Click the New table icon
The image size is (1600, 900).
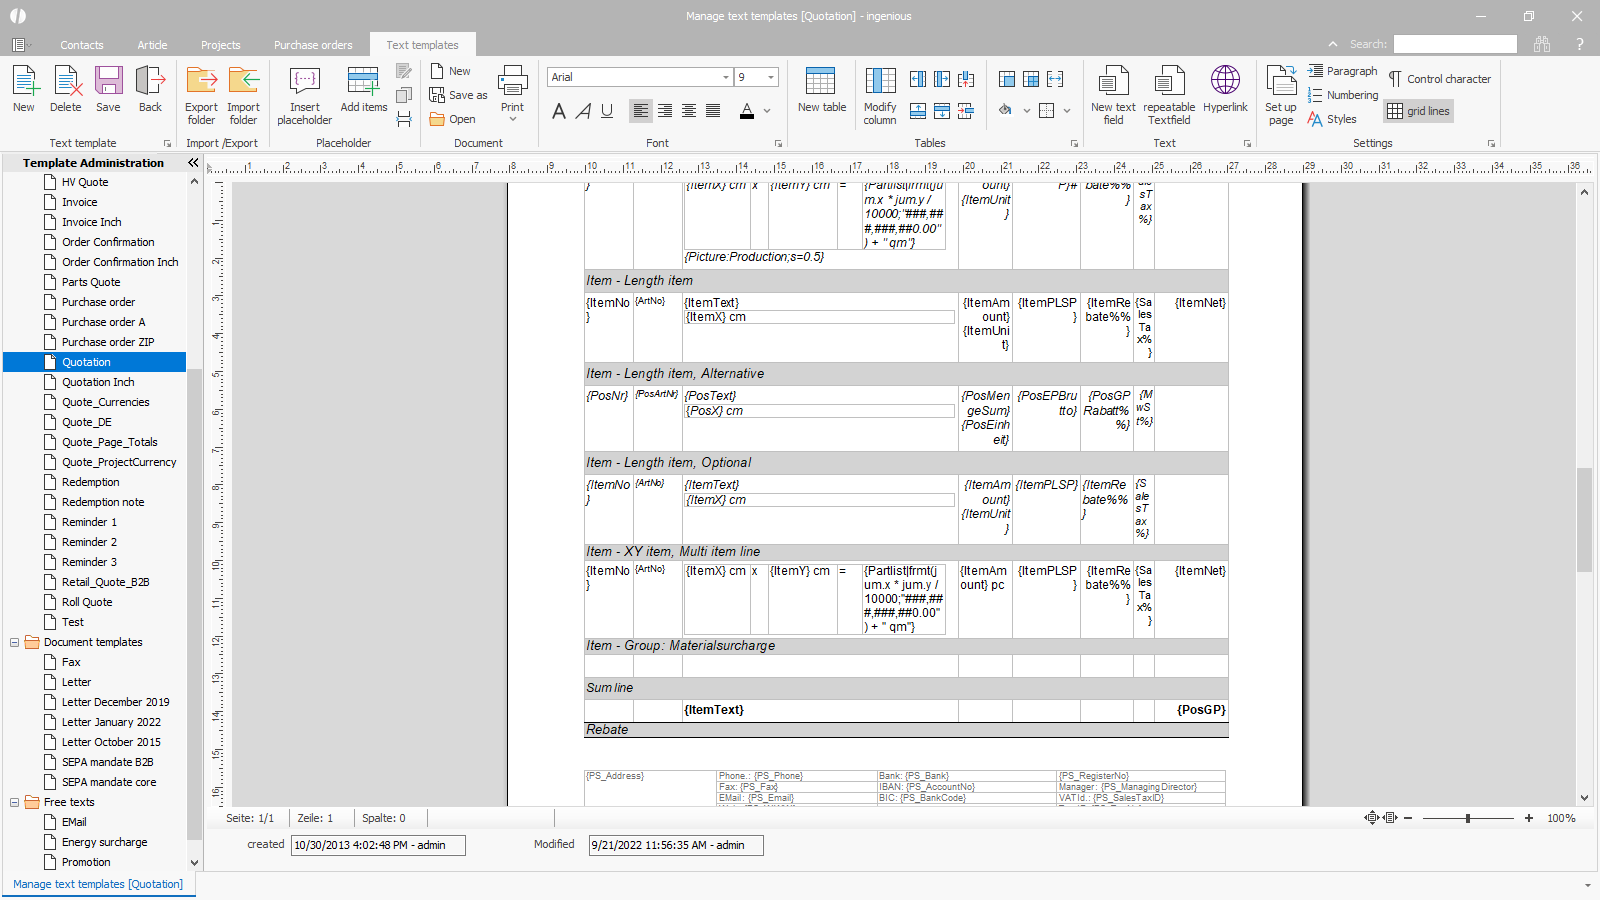point(821,82)
